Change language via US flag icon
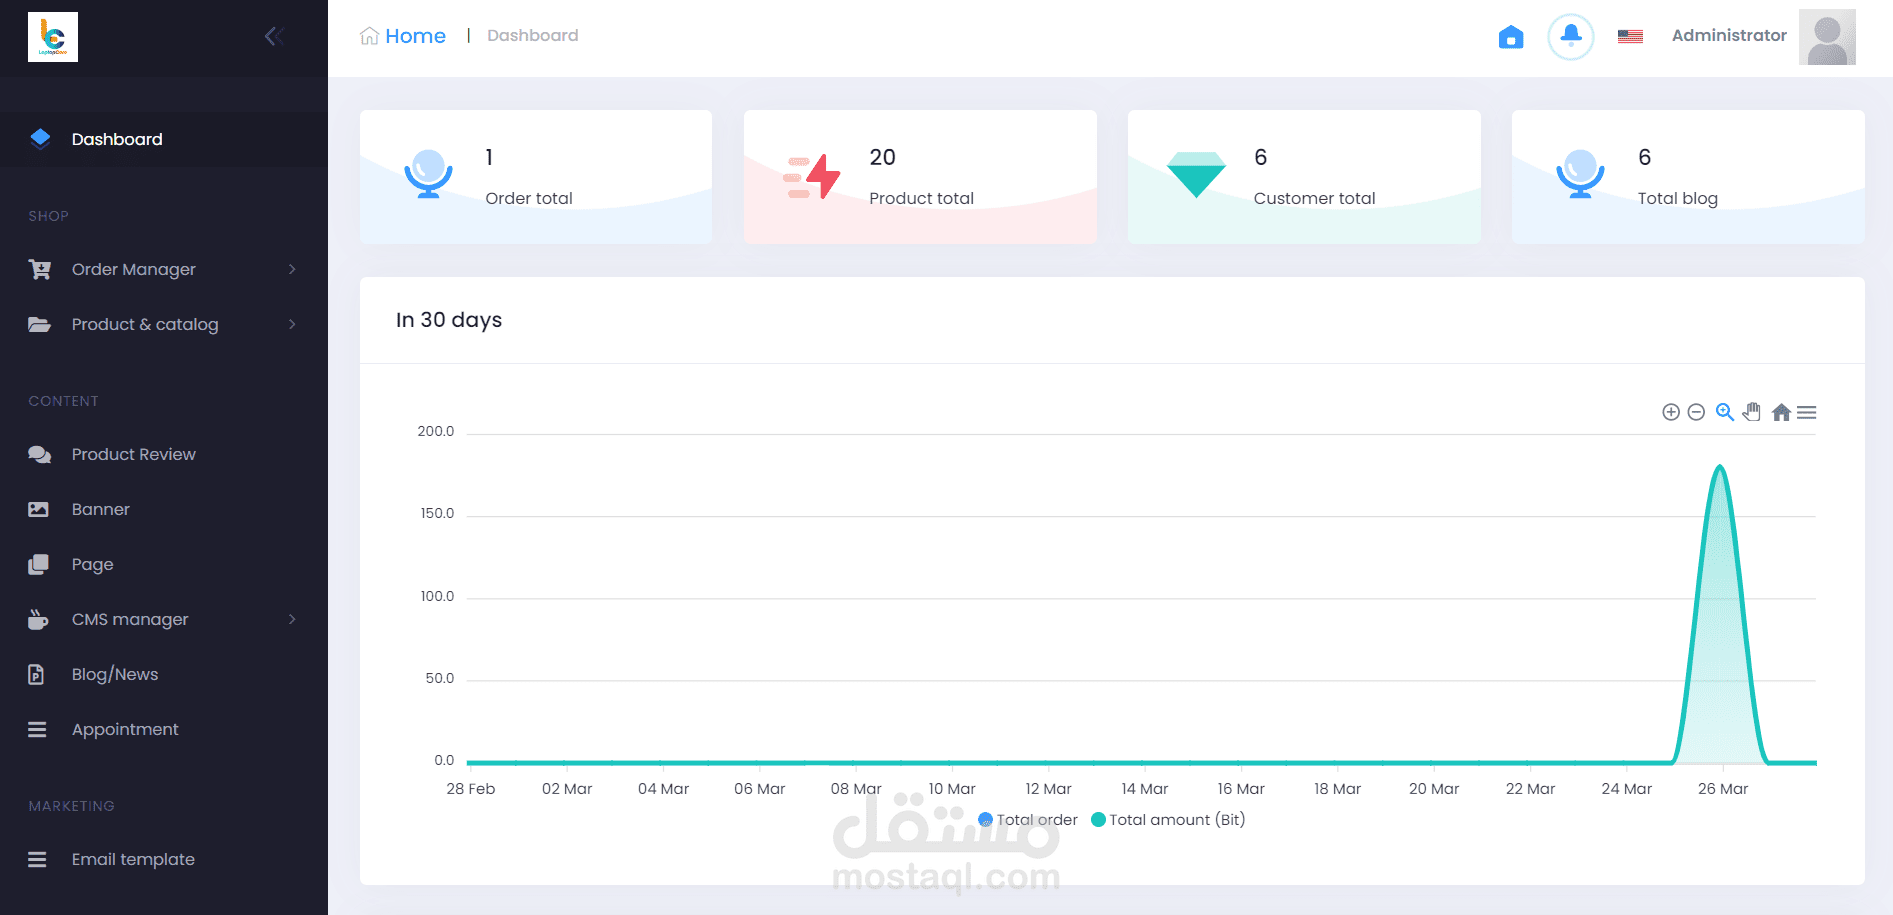 [x=1630, y=36]
